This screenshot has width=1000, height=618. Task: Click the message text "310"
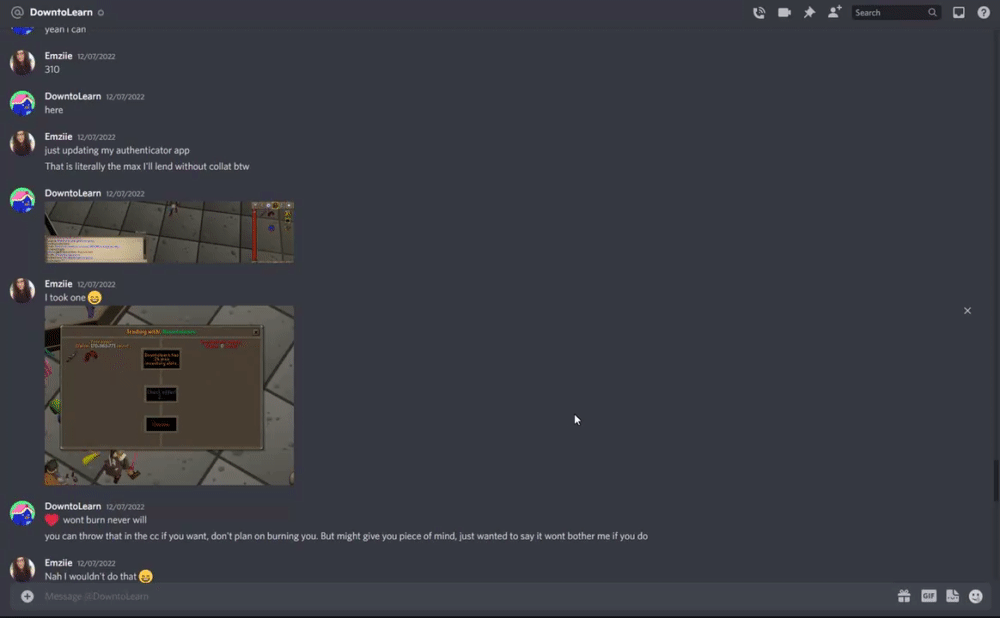(52, 70)
